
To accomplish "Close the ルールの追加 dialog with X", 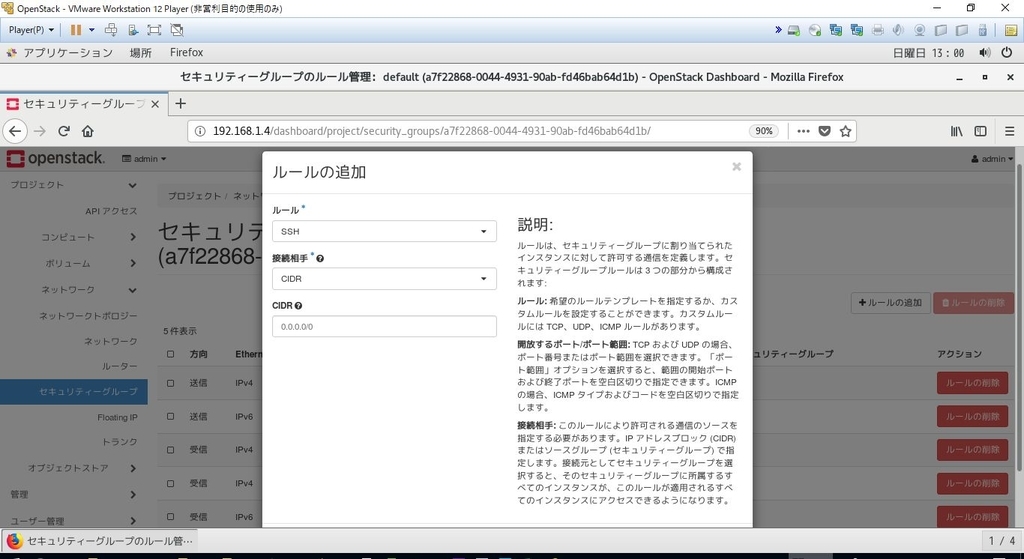I will click(737, 167).
